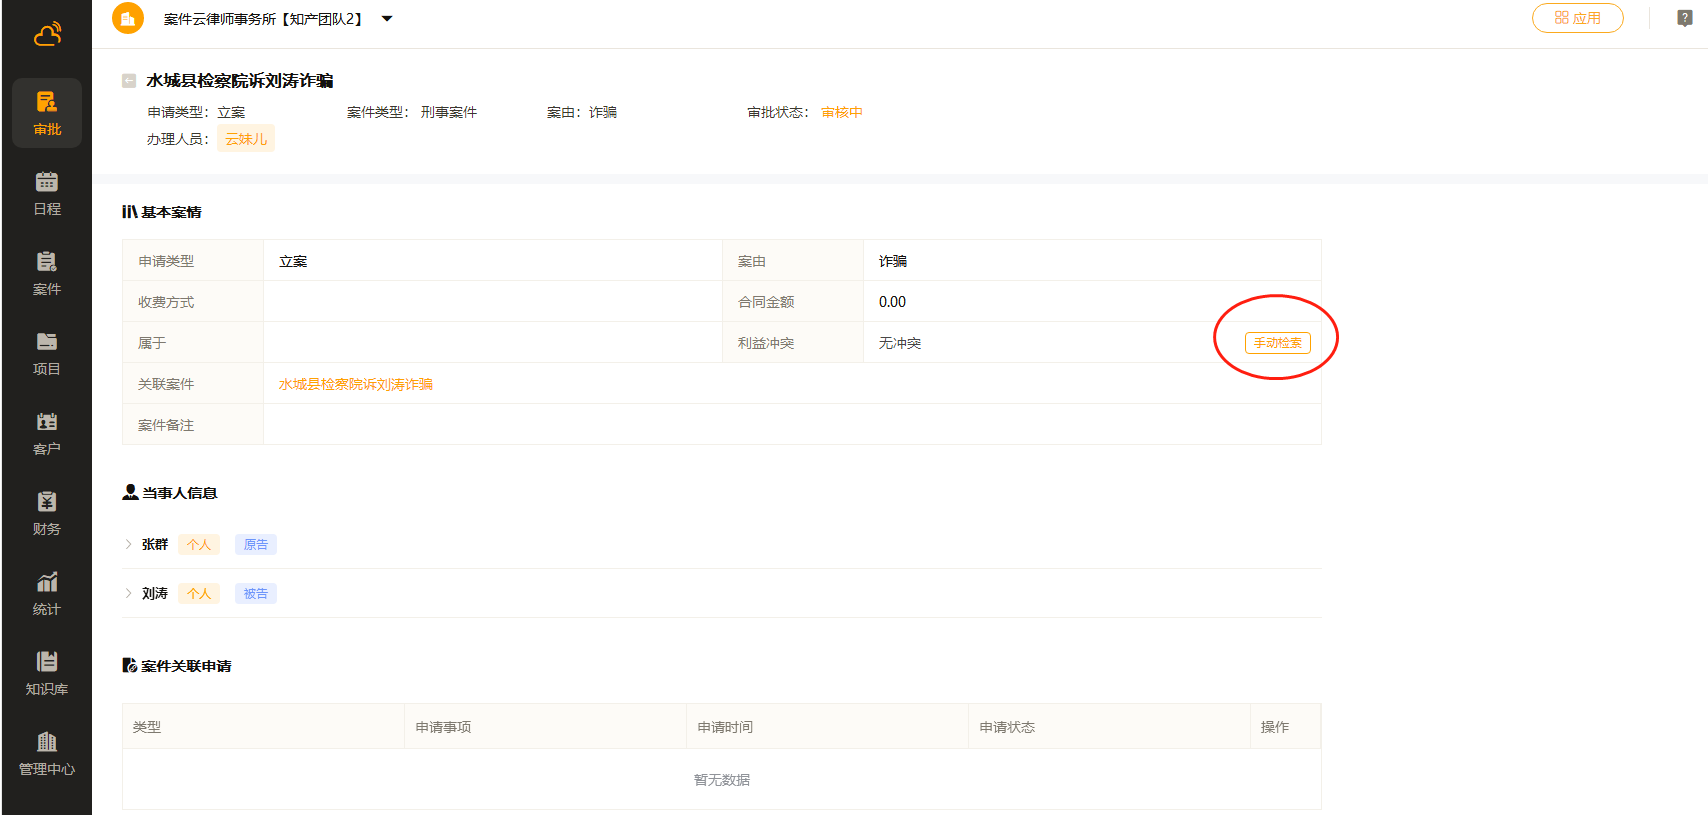The width and height of the screenshot is (1708, 815).
Task: Click the 应用 apps button
Action: 1577,18
